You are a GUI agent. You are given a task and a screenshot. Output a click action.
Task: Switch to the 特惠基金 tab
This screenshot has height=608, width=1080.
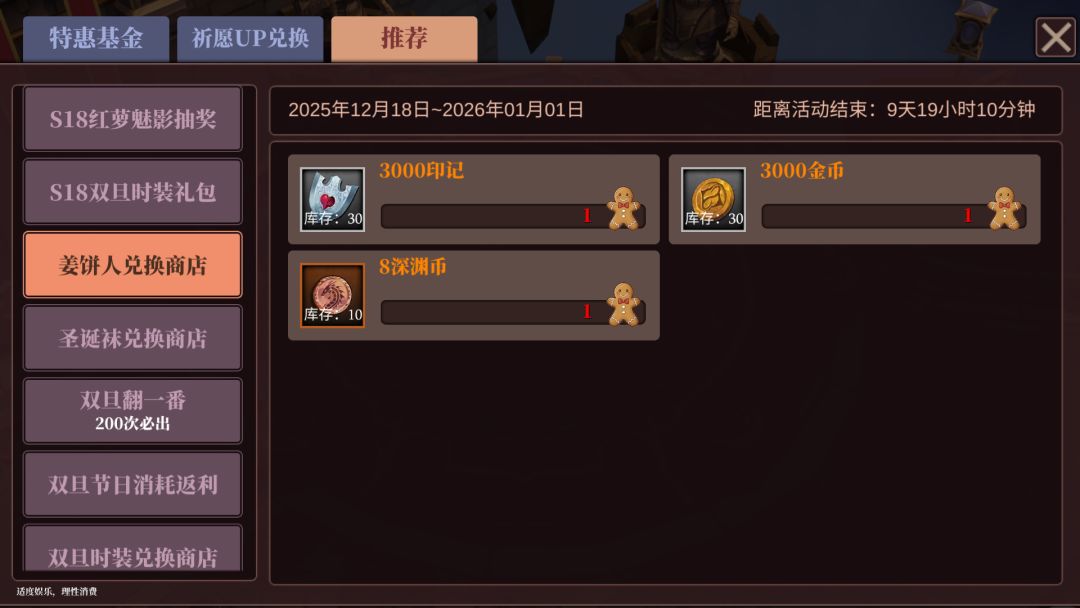point(96,39)
